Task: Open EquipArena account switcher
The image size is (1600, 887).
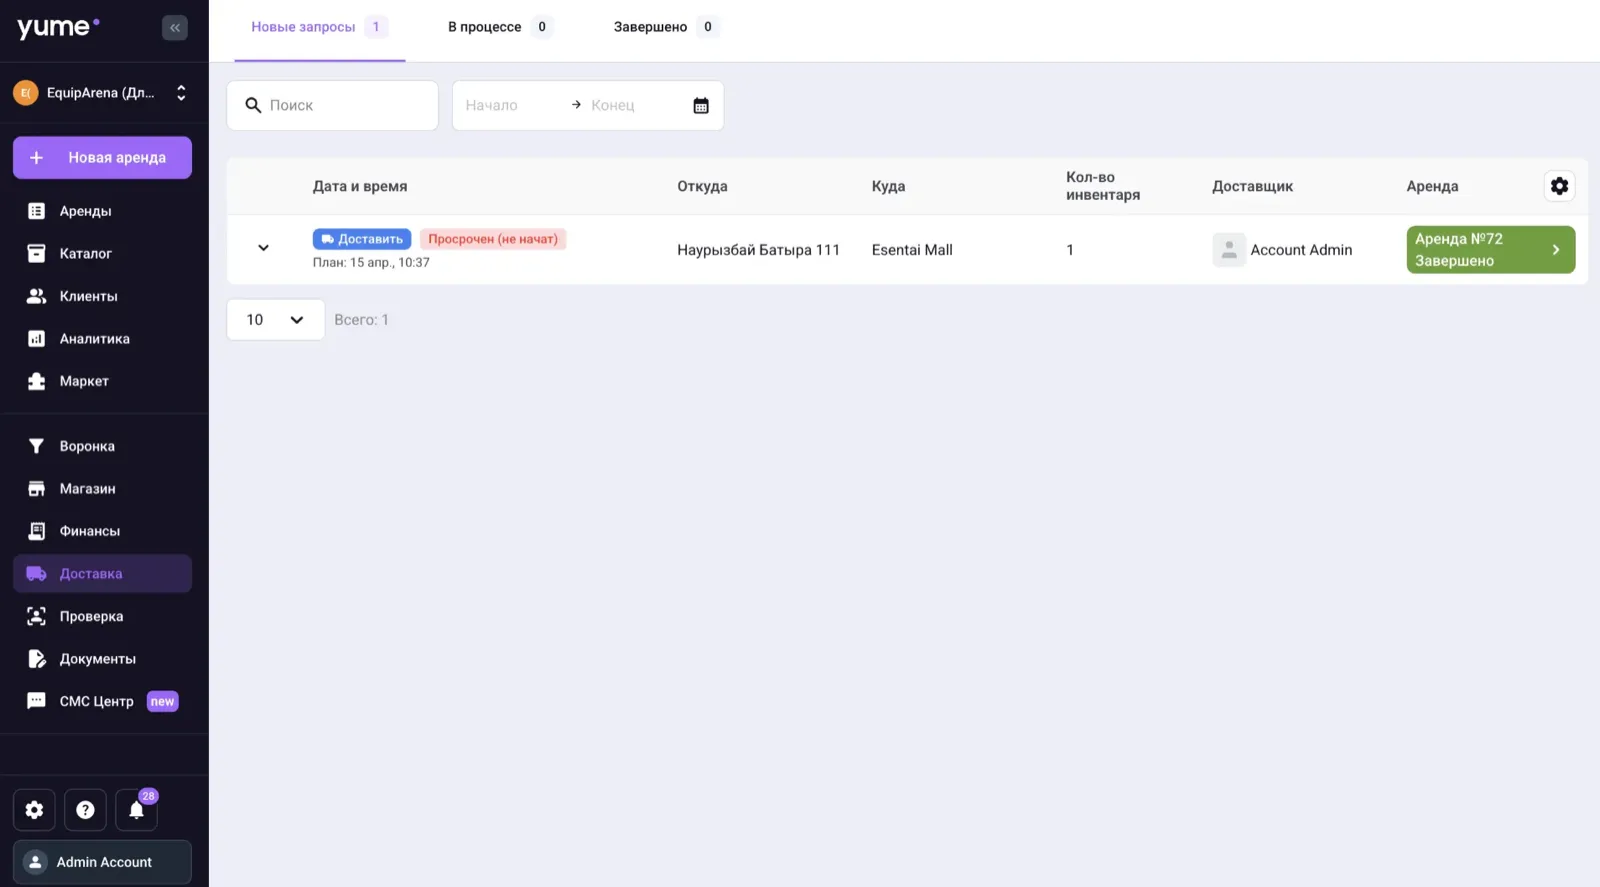Action: tap(102, 93)
